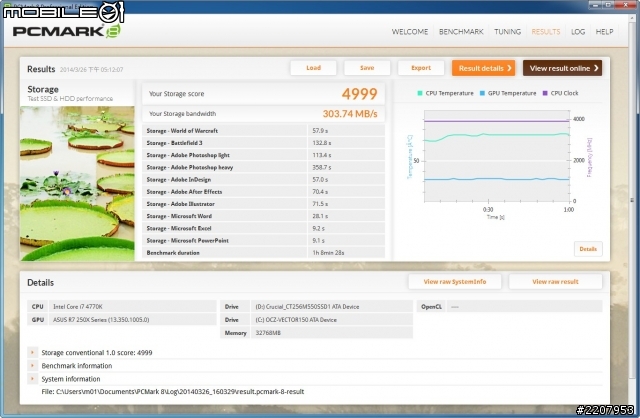Expand the System information section
640x418 pixels.
[x=32, y=379]
